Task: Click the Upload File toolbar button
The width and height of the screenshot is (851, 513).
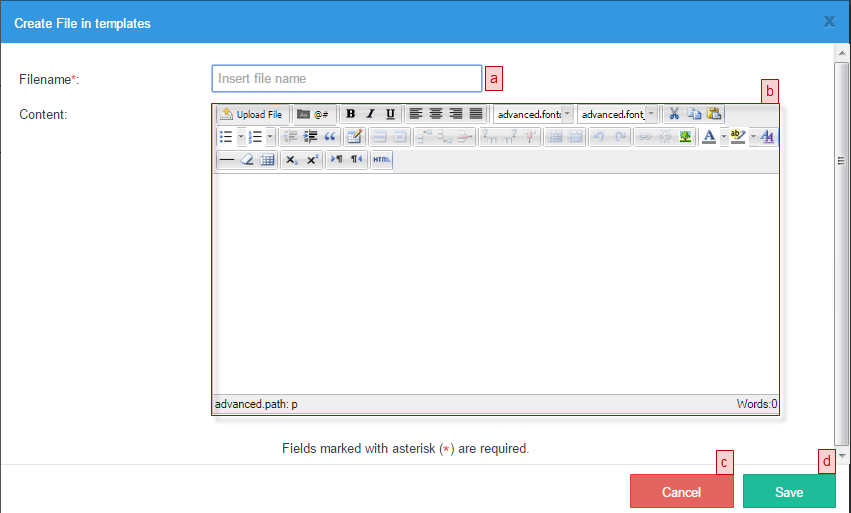Action: click(x=253, y=114)
